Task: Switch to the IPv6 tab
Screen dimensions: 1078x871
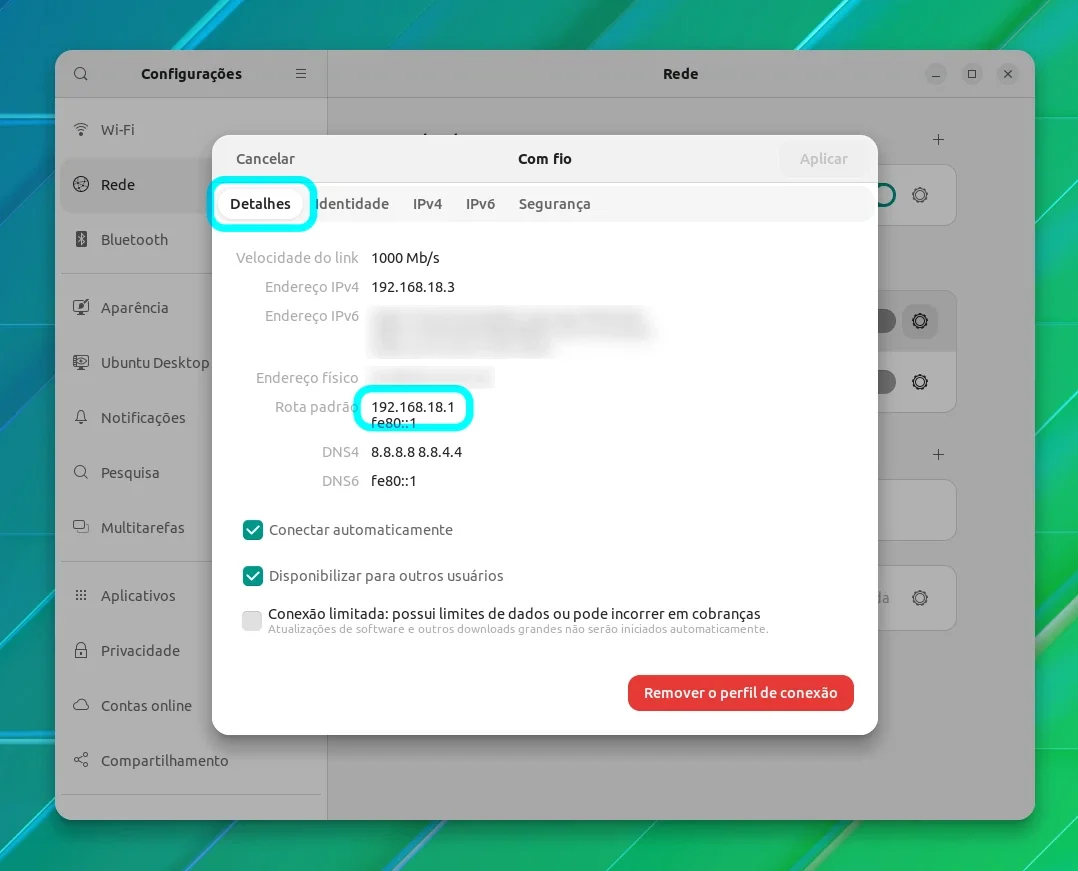Action: 481,204
